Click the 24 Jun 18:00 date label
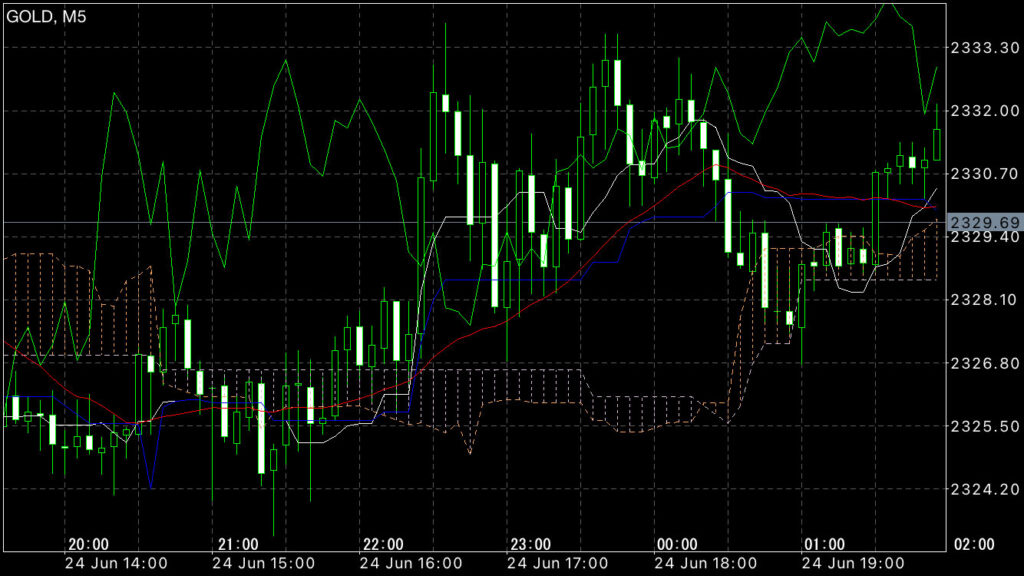The width and height of the screenshot is (1024, 576). [x=705, y=564]
